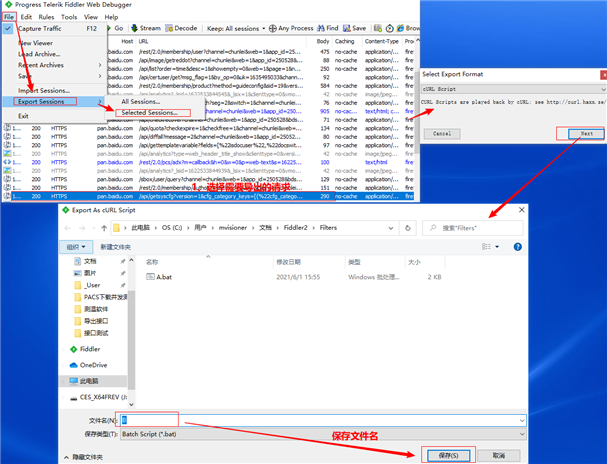This screenshot has height=464, width=607.
Task: Open the Organize dropdown button
Action: [76, 247]
